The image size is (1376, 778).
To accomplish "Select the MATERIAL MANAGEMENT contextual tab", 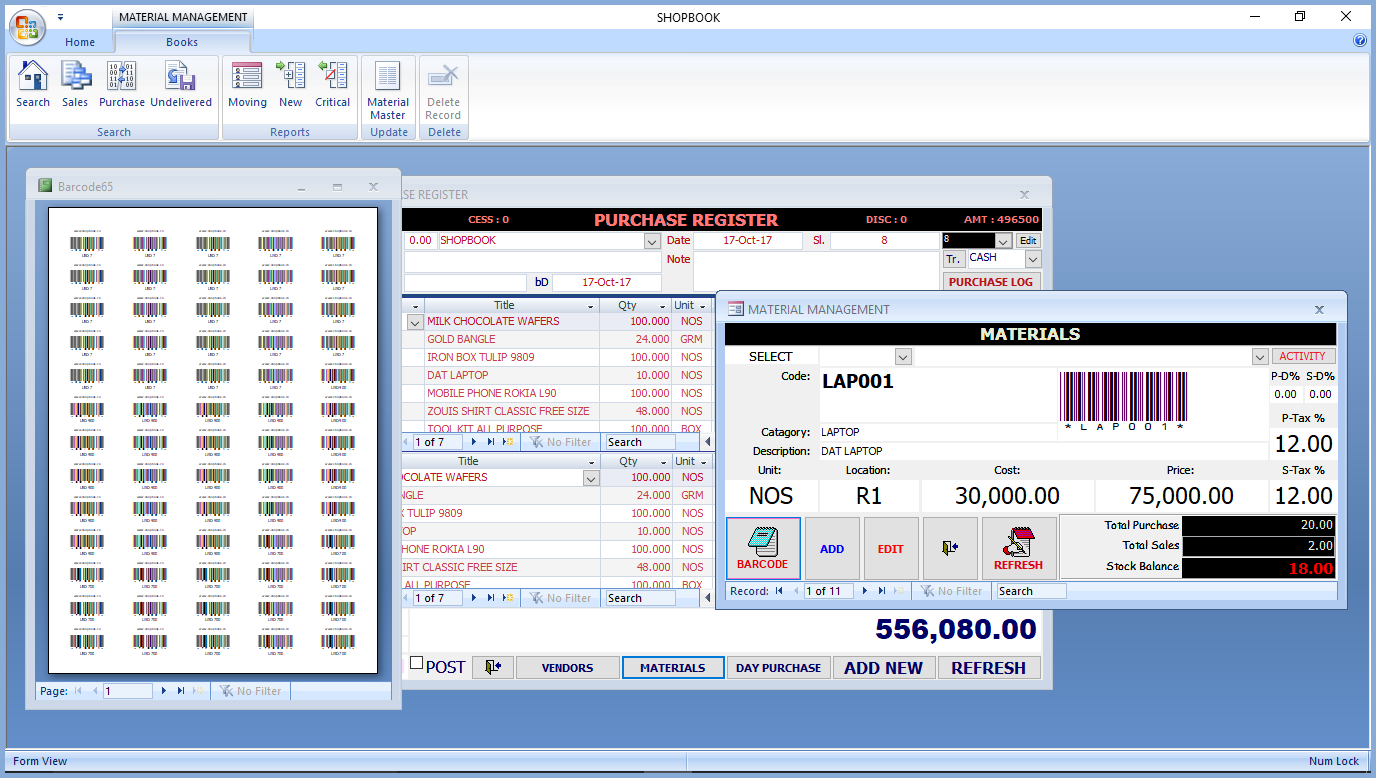I will [x=183, y=17].
